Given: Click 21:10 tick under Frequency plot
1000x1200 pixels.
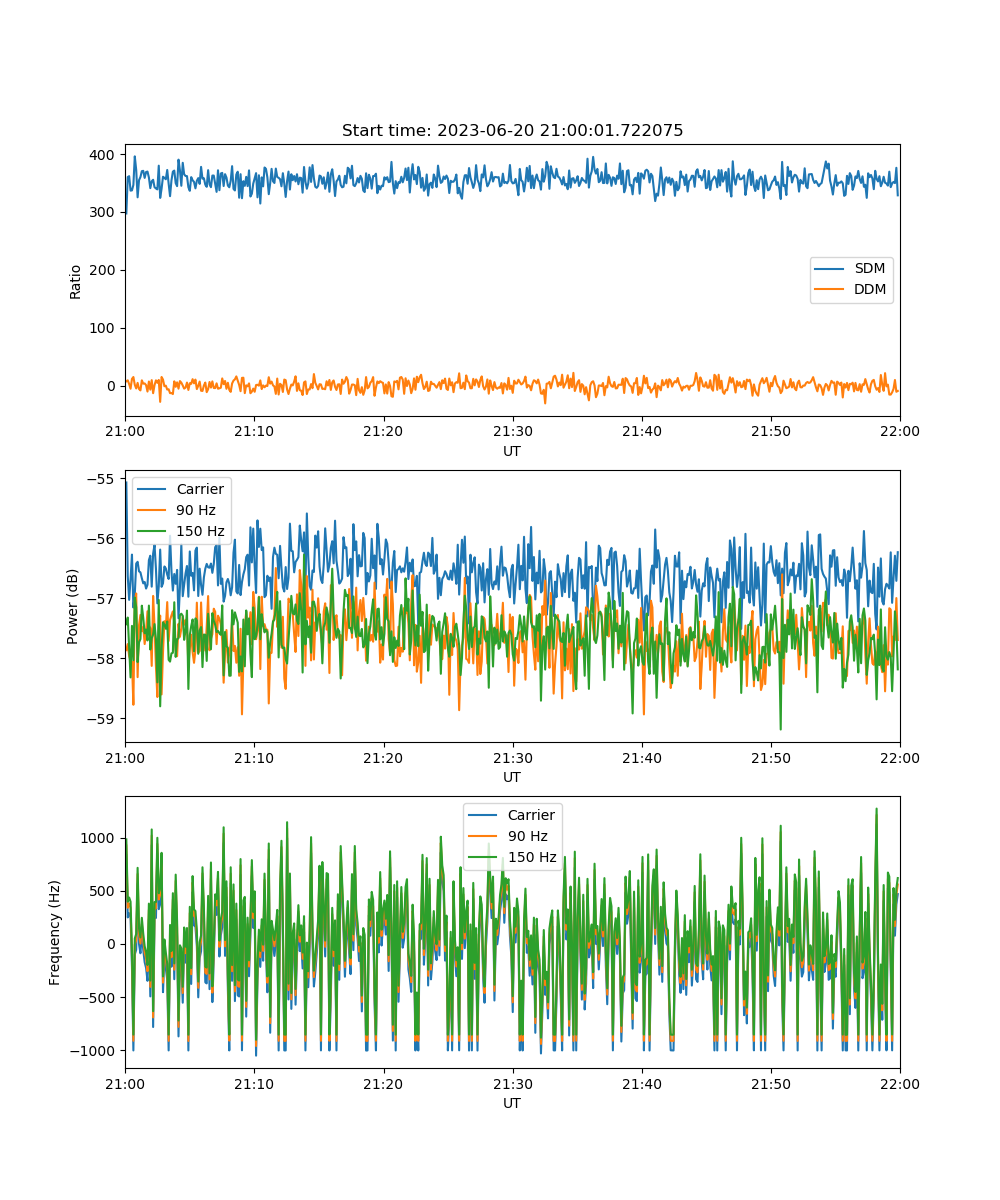Looking at the screenshot, I should point(254,1084).
